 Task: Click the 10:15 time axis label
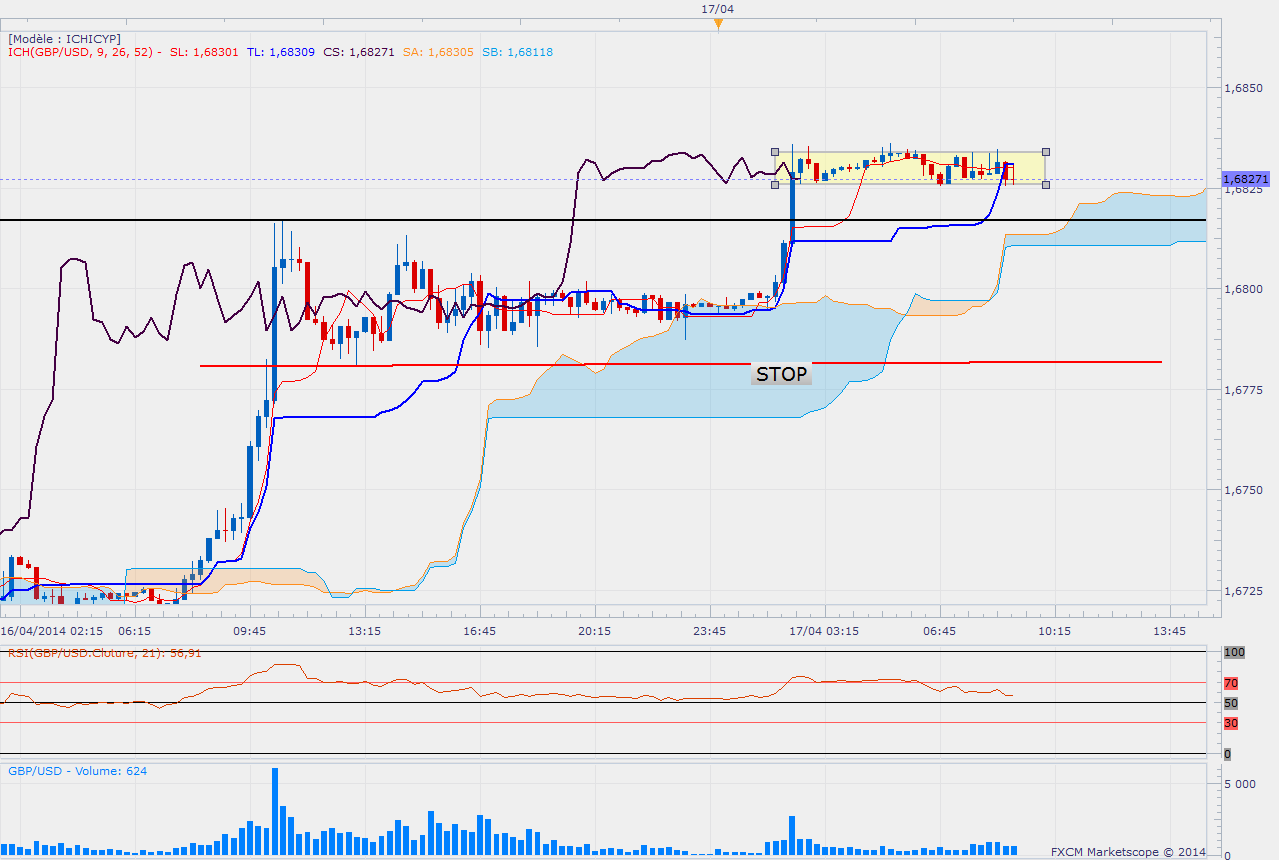(x=1055, y=631)
